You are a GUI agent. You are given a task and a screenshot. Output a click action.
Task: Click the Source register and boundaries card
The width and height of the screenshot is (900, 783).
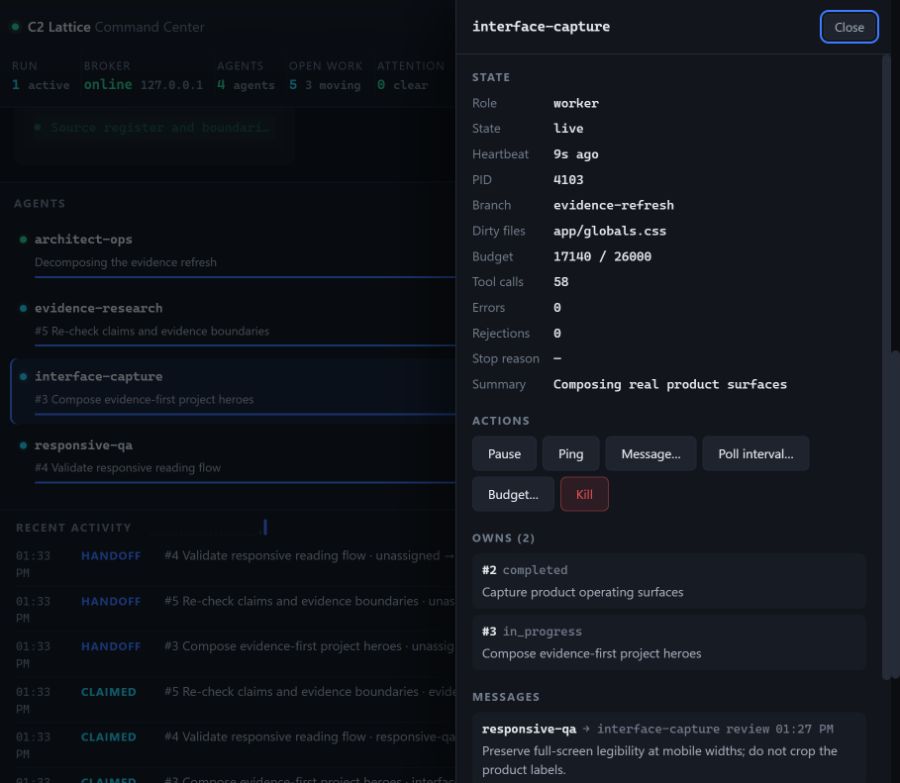[x=154, y=137]
